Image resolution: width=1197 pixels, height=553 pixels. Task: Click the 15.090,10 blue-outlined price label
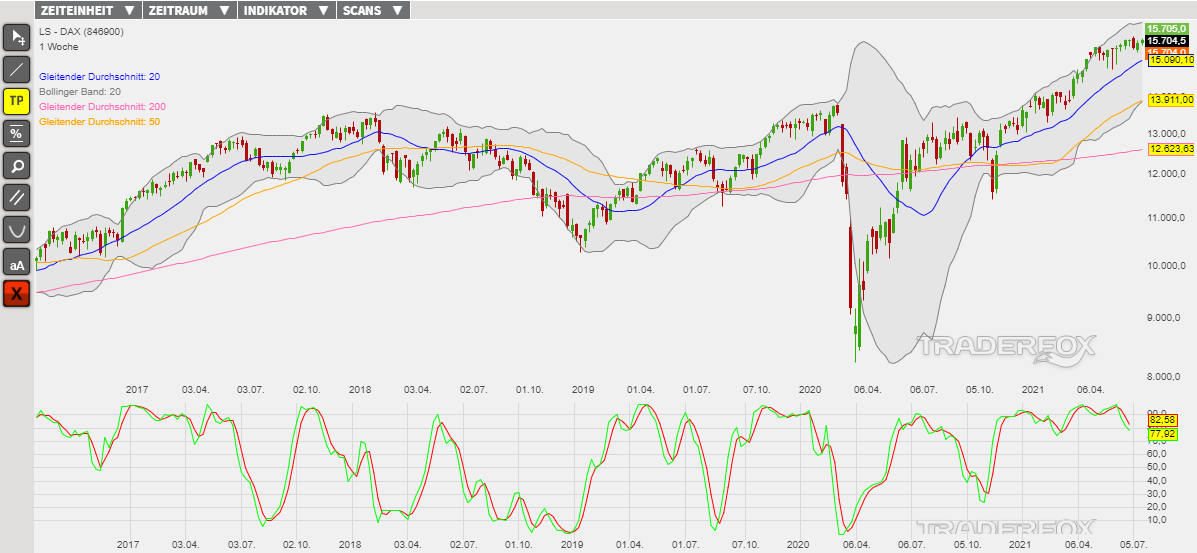[1171, 61]
